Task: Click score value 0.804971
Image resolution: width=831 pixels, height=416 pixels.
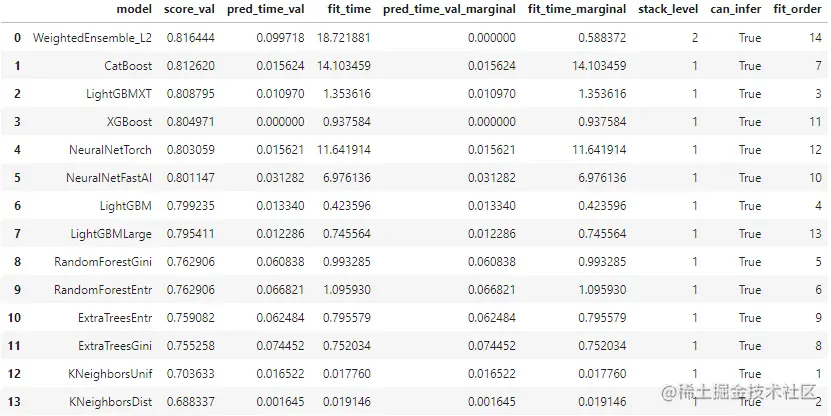Action: click(x=191, y=122)
